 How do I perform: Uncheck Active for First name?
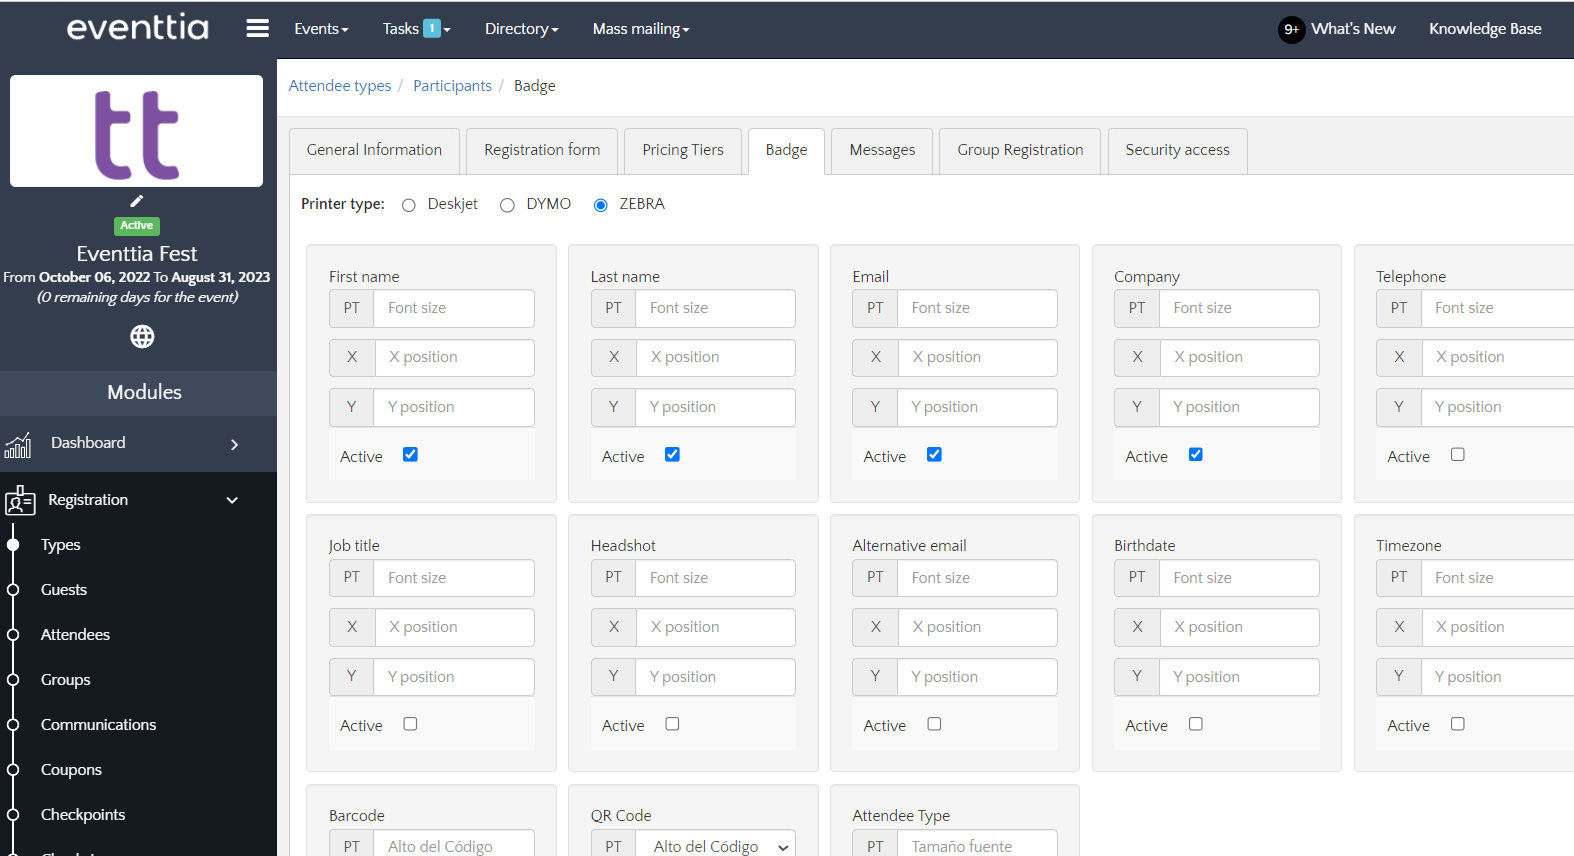coord(410,455)
